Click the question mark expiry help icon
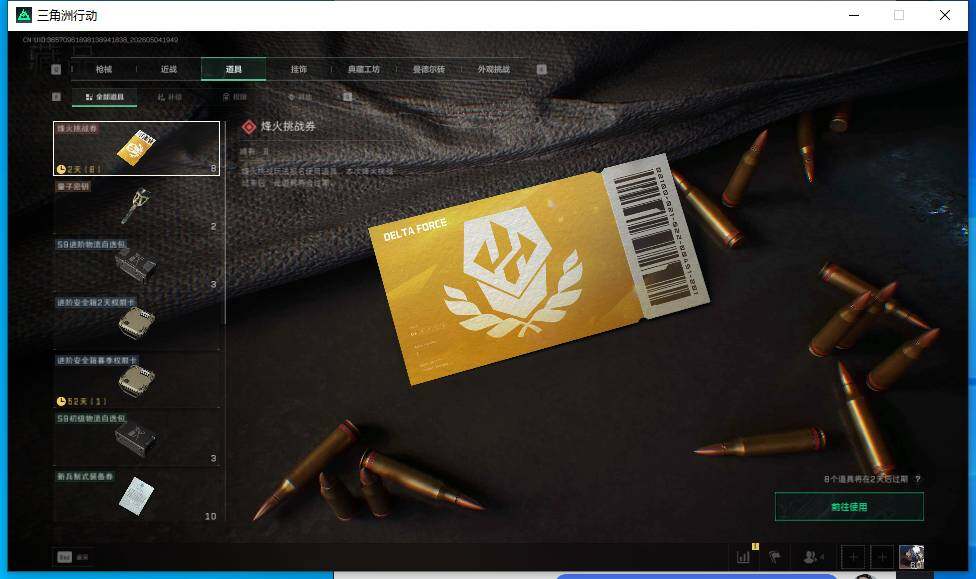Viewport: 976px width, 579px height. tap(918, 479)
